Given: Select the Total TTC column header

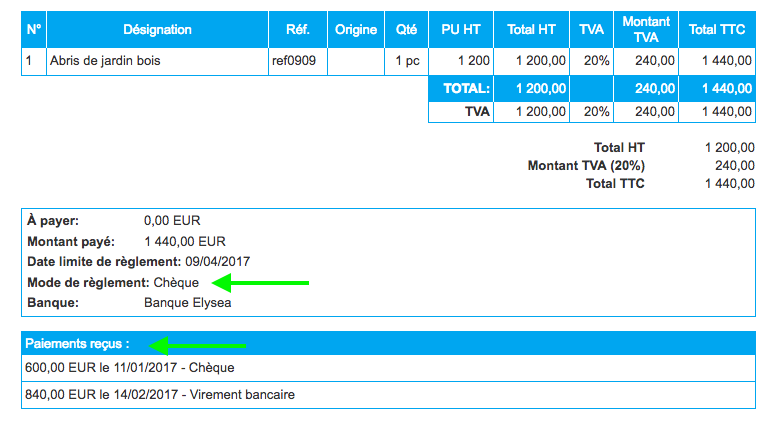Looking at the screenshot, I should [x=717, y=30].
